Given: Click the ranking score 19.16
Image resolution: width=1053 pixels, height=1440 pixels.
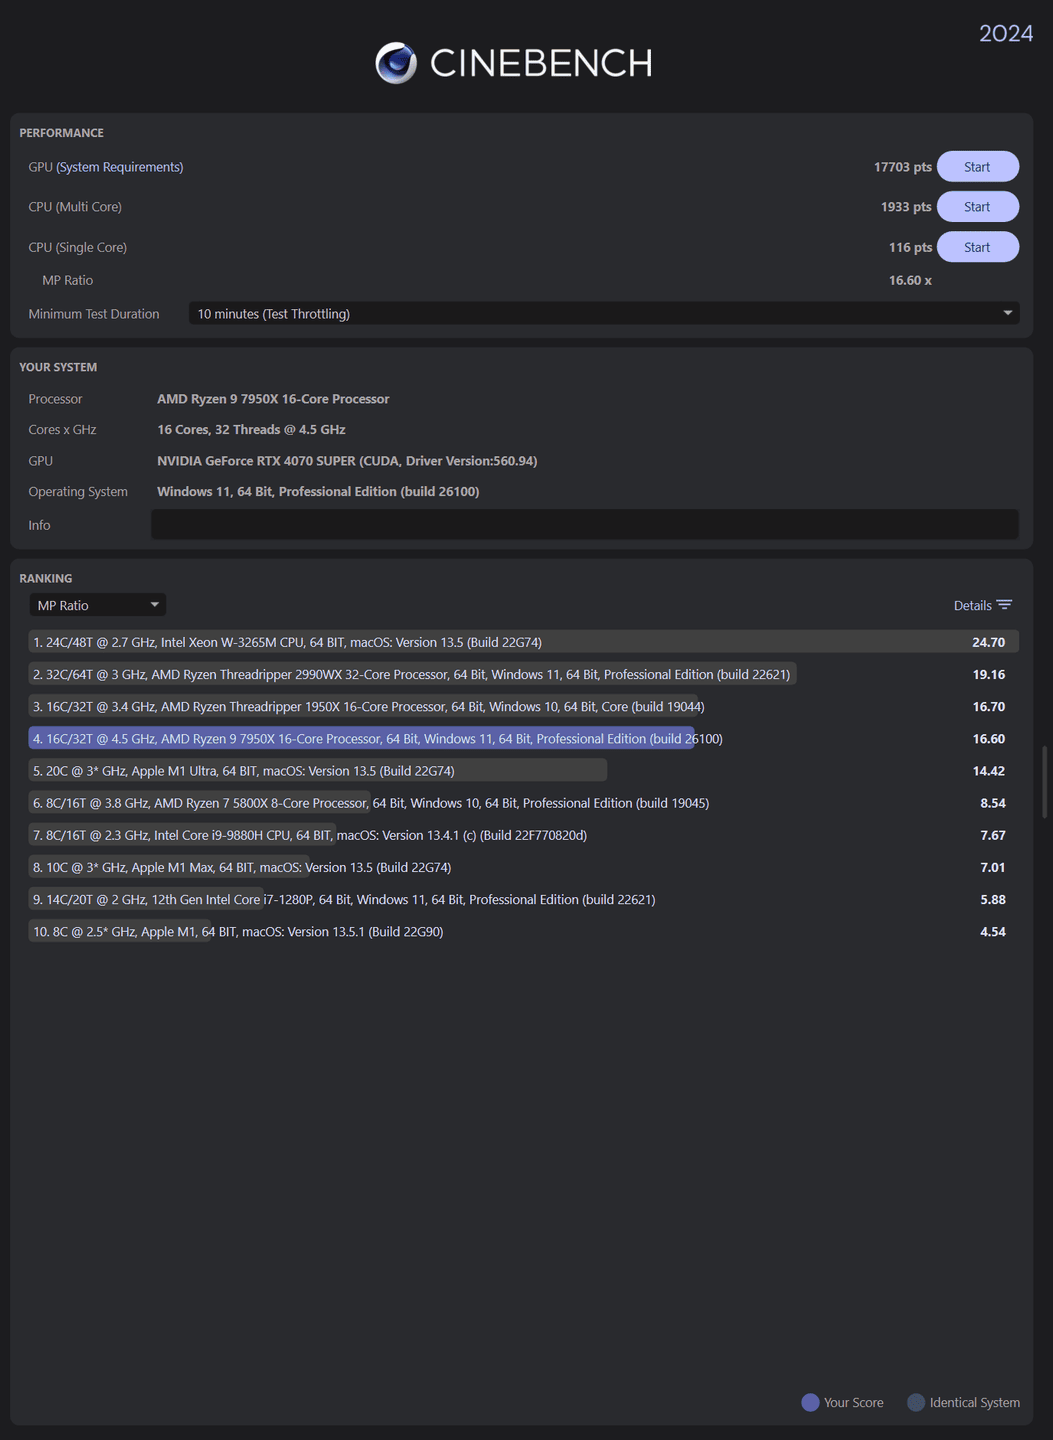Looking at the screenshot, I should point(989,674).
